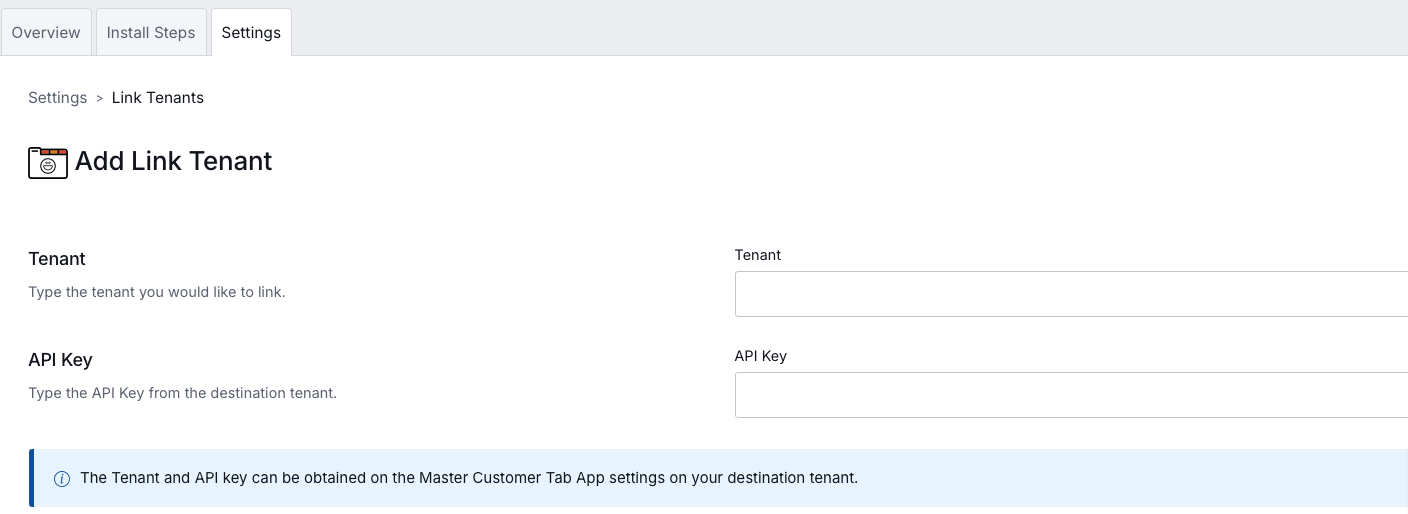Switch to the Install Steps tab
This screenshot has height=514, width=1408.
(x=151, y=32)
